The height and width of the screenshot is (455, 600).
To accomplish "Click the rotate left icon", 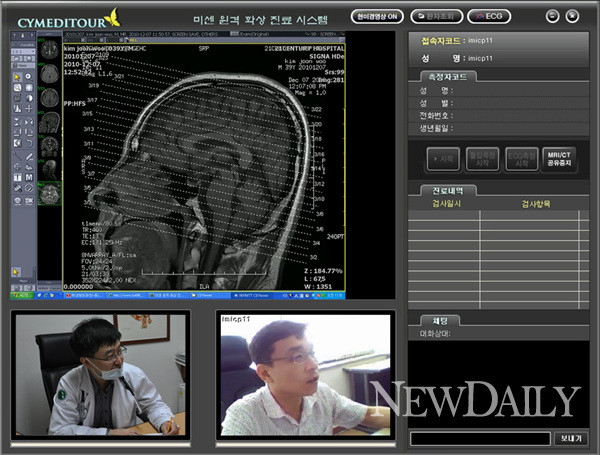I will coord(17,132).
